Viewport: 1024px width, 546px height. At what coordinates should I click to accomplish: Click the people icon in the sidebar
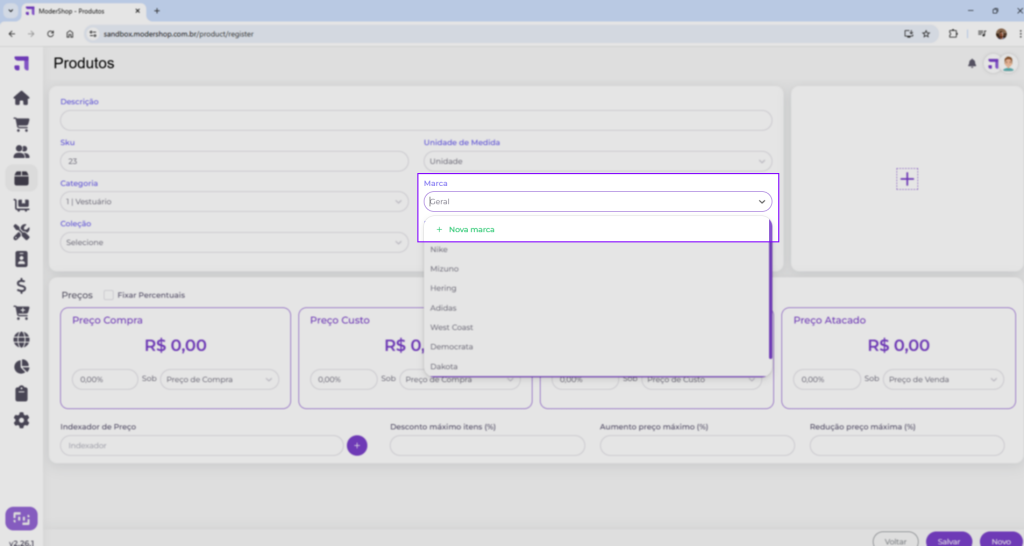coord(21,152)
